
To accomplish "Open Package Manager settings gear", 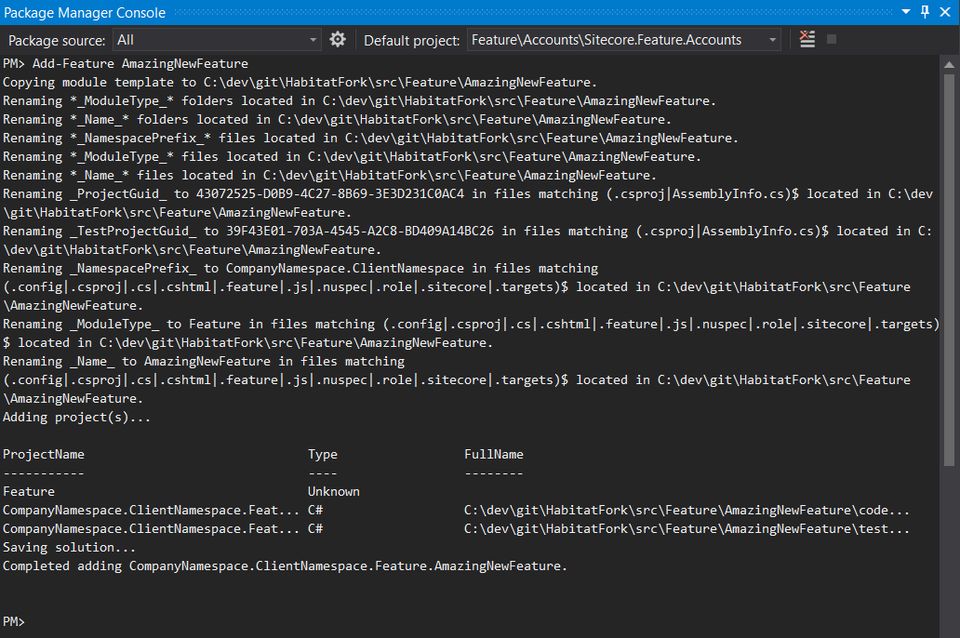I will [337, 40].
